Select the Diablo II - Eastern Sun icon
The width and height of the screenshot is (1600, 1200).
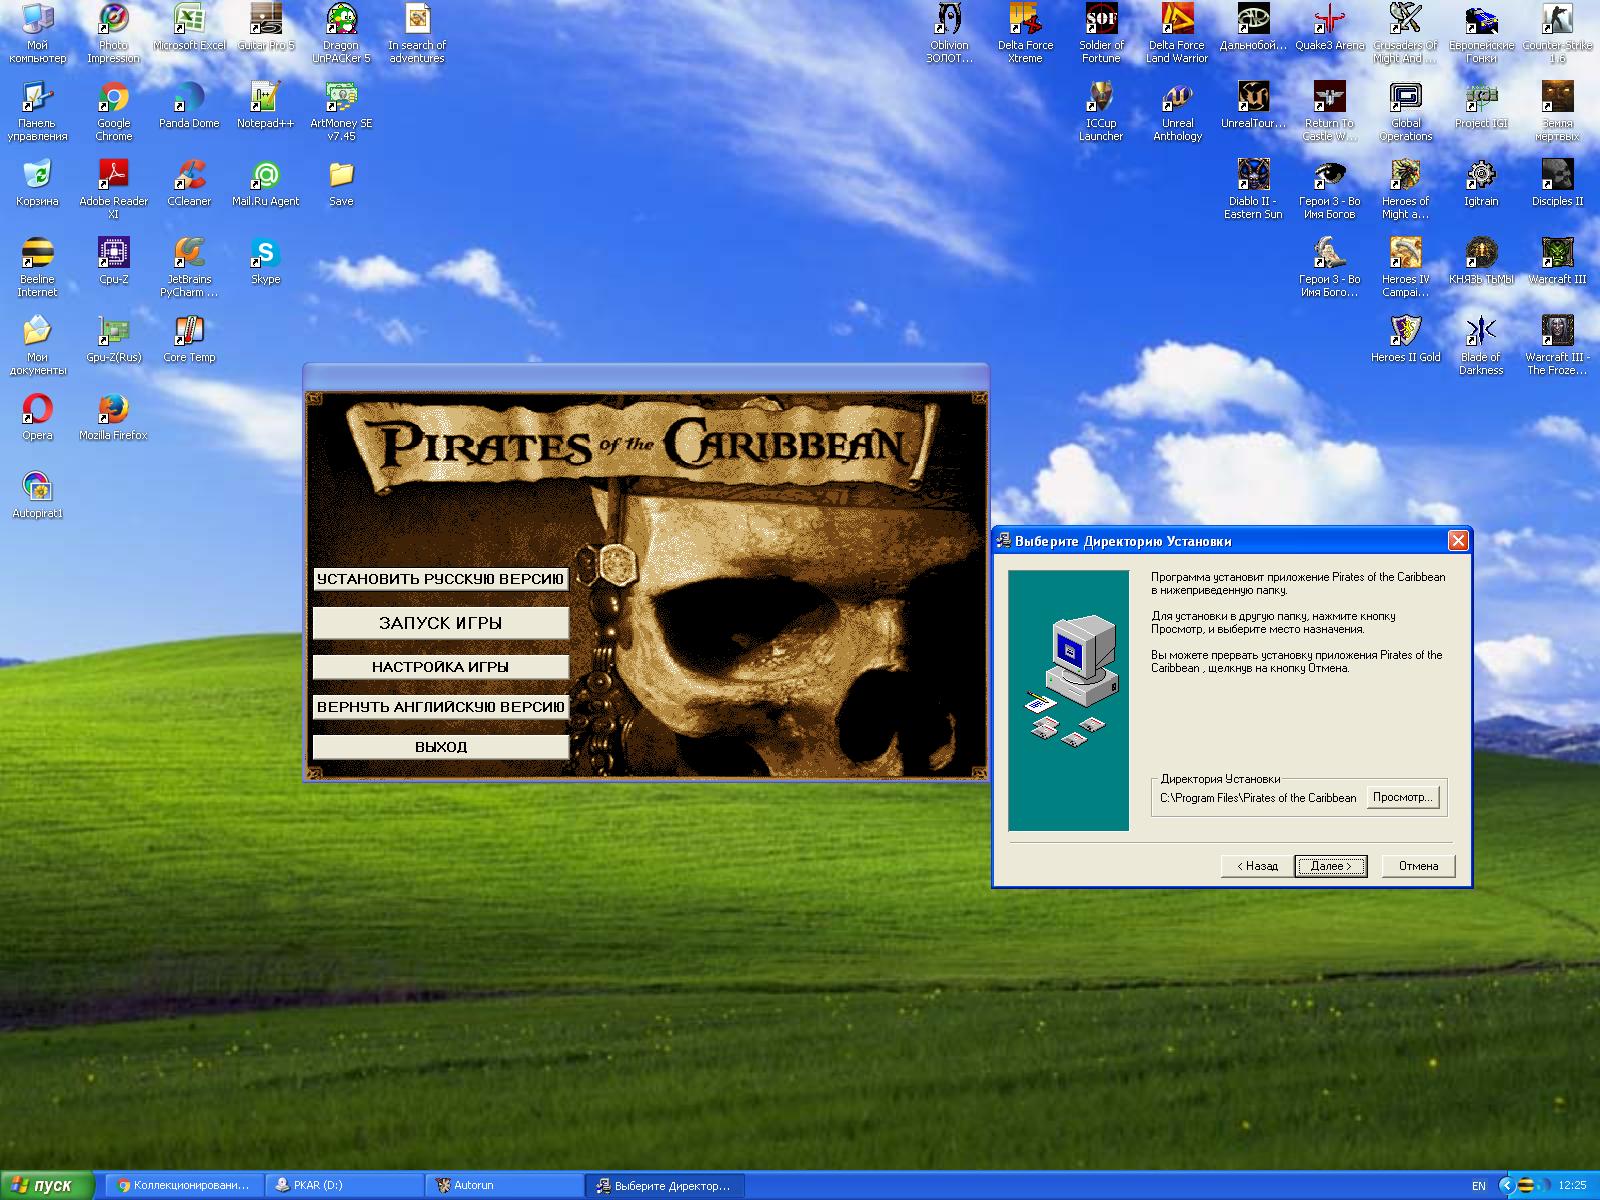1253,189
